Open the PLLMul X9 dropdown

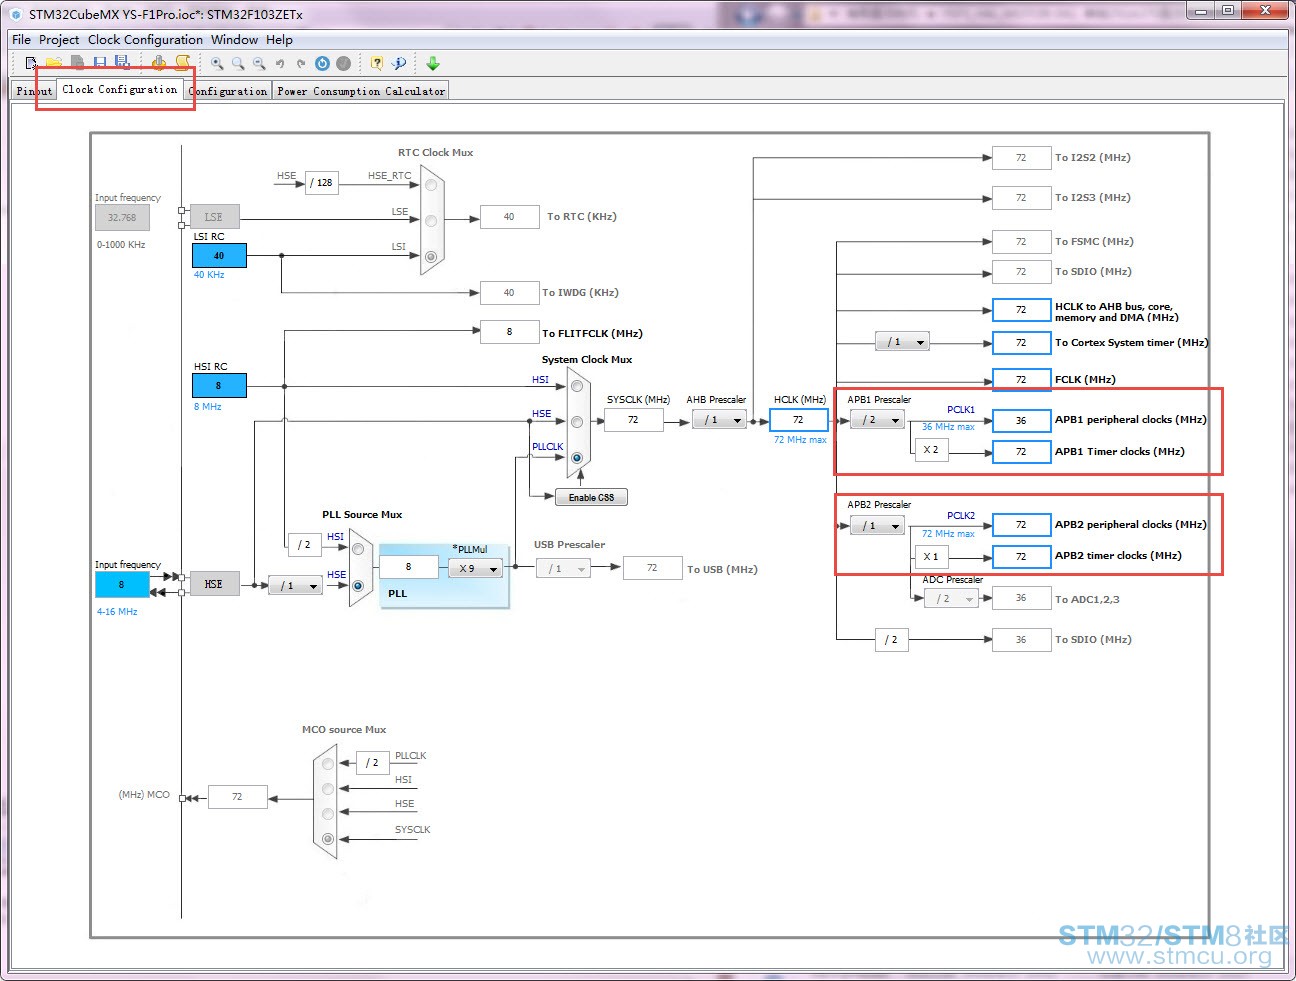coord(475,568)
